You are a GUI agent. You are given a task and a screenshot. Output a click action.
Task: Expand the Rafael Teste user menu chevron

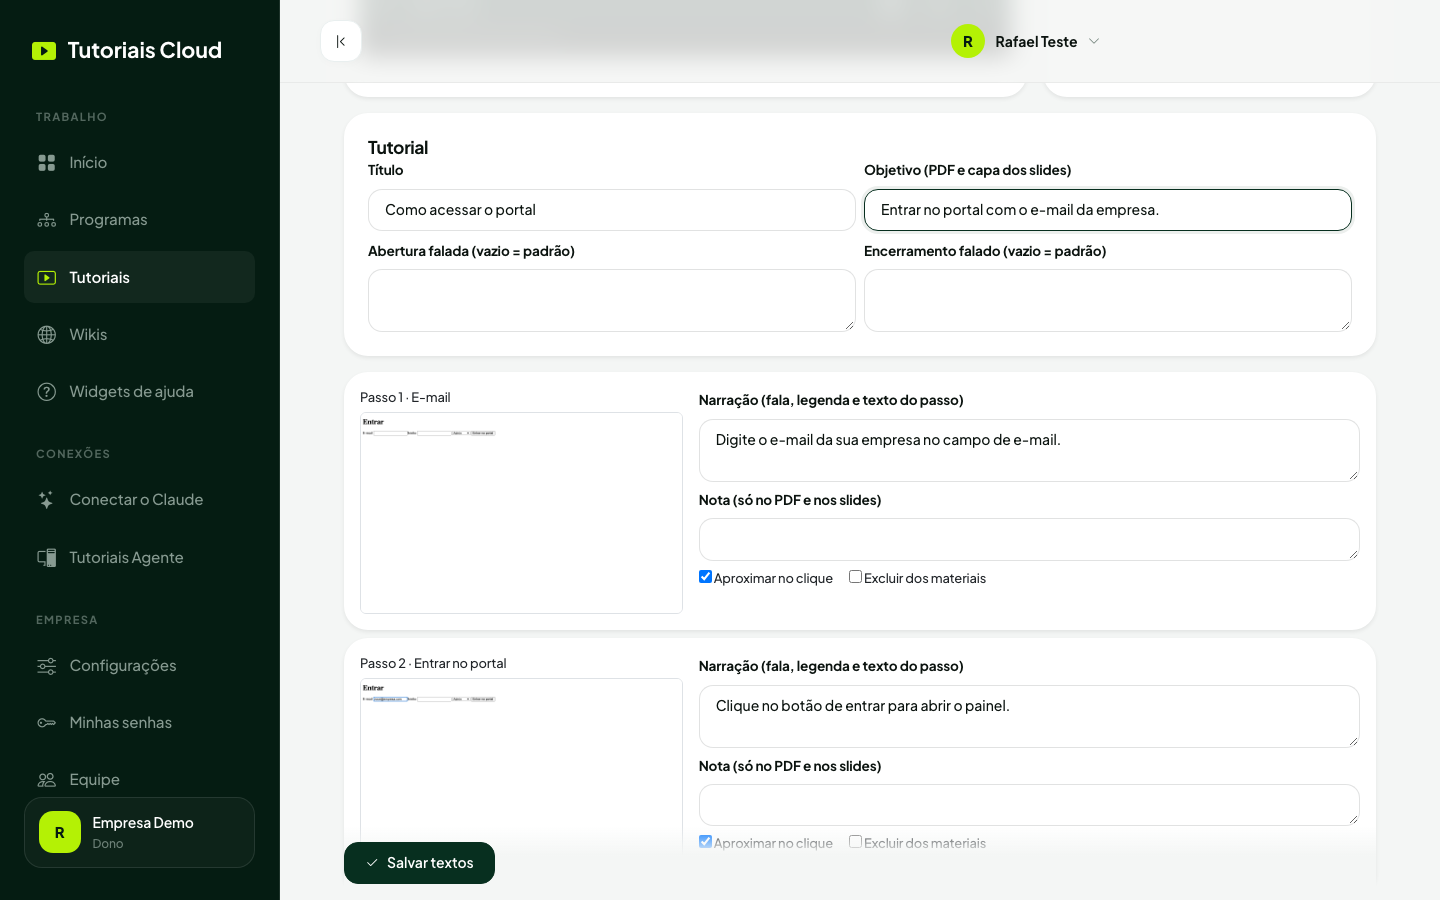[x=1094, y=41]
